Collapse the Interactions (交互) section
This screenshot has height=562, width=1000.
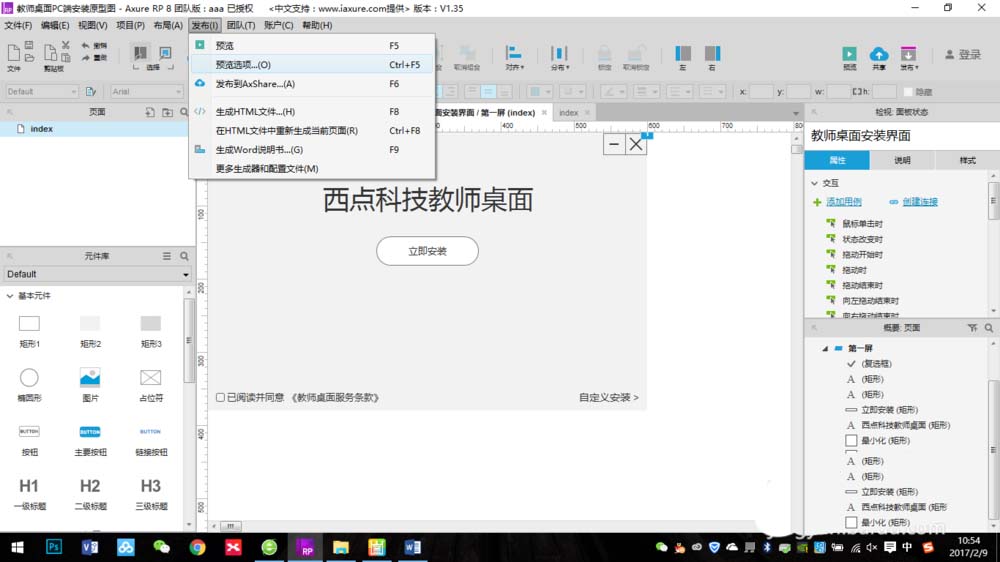pyautogui.click(x=814, y=183)
